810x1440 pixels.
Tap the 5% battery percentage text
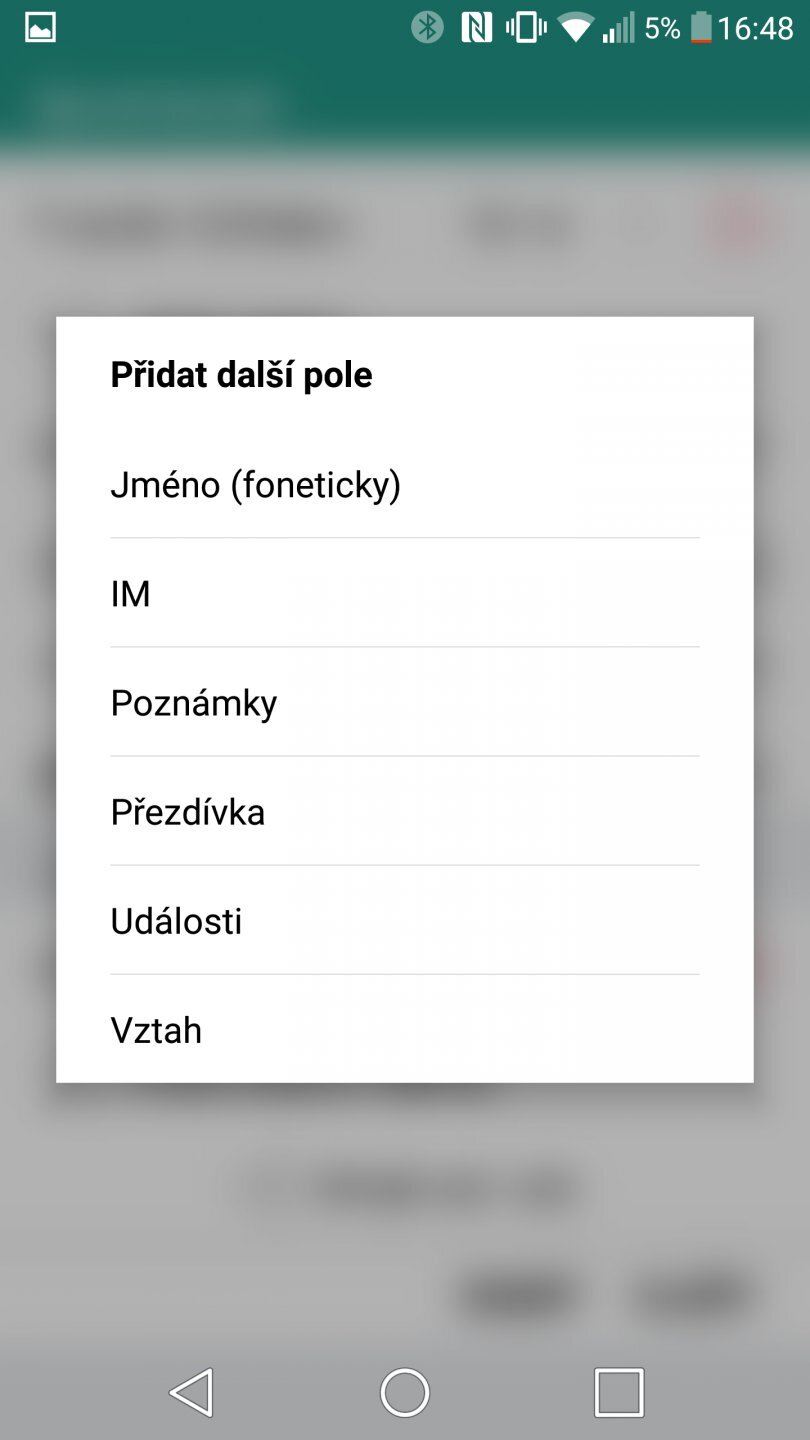click(x=662, y=27)
